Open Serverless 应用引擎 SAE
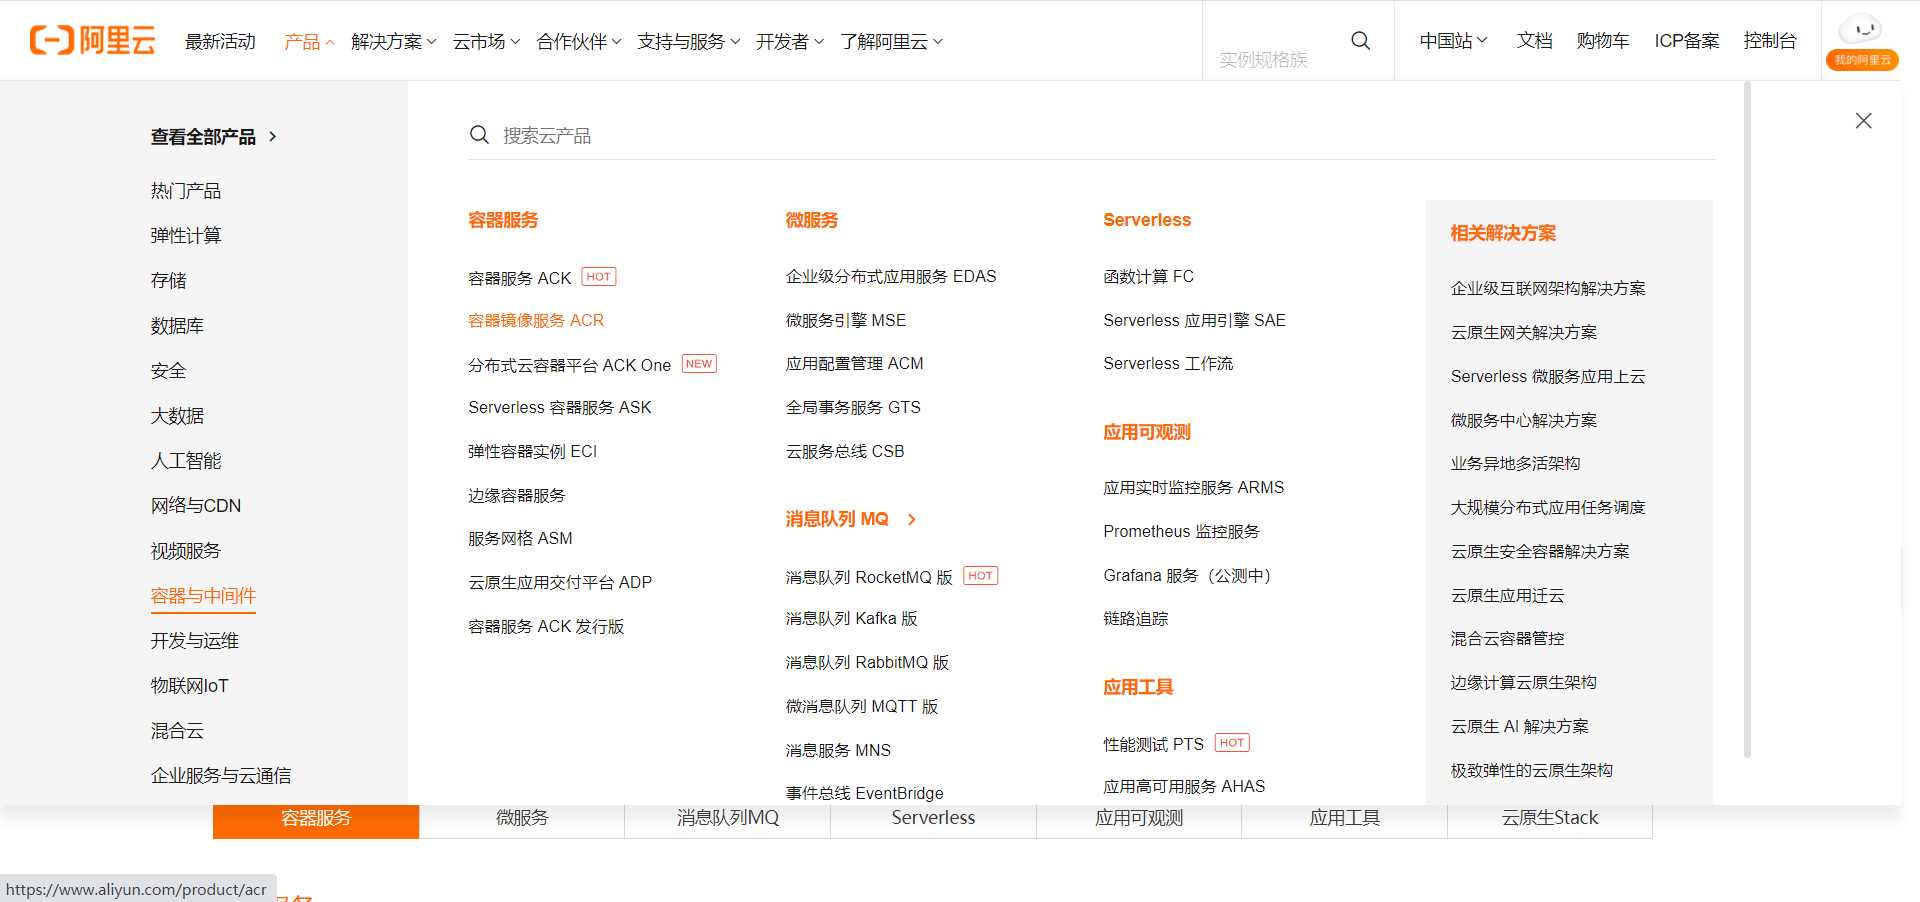This screenshot has width=1920, height=902. click(x=1194, y=320)
